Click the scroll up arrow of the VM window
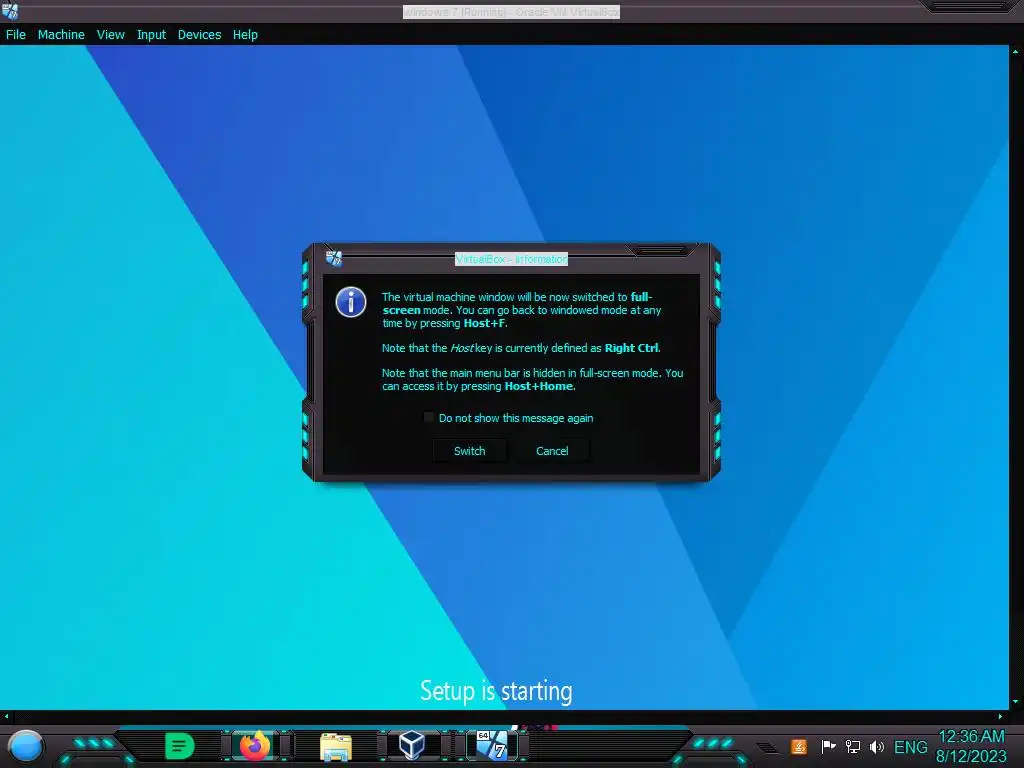Image resolution: width=1024 pixels, height=768 pixels. [1016, 51]
